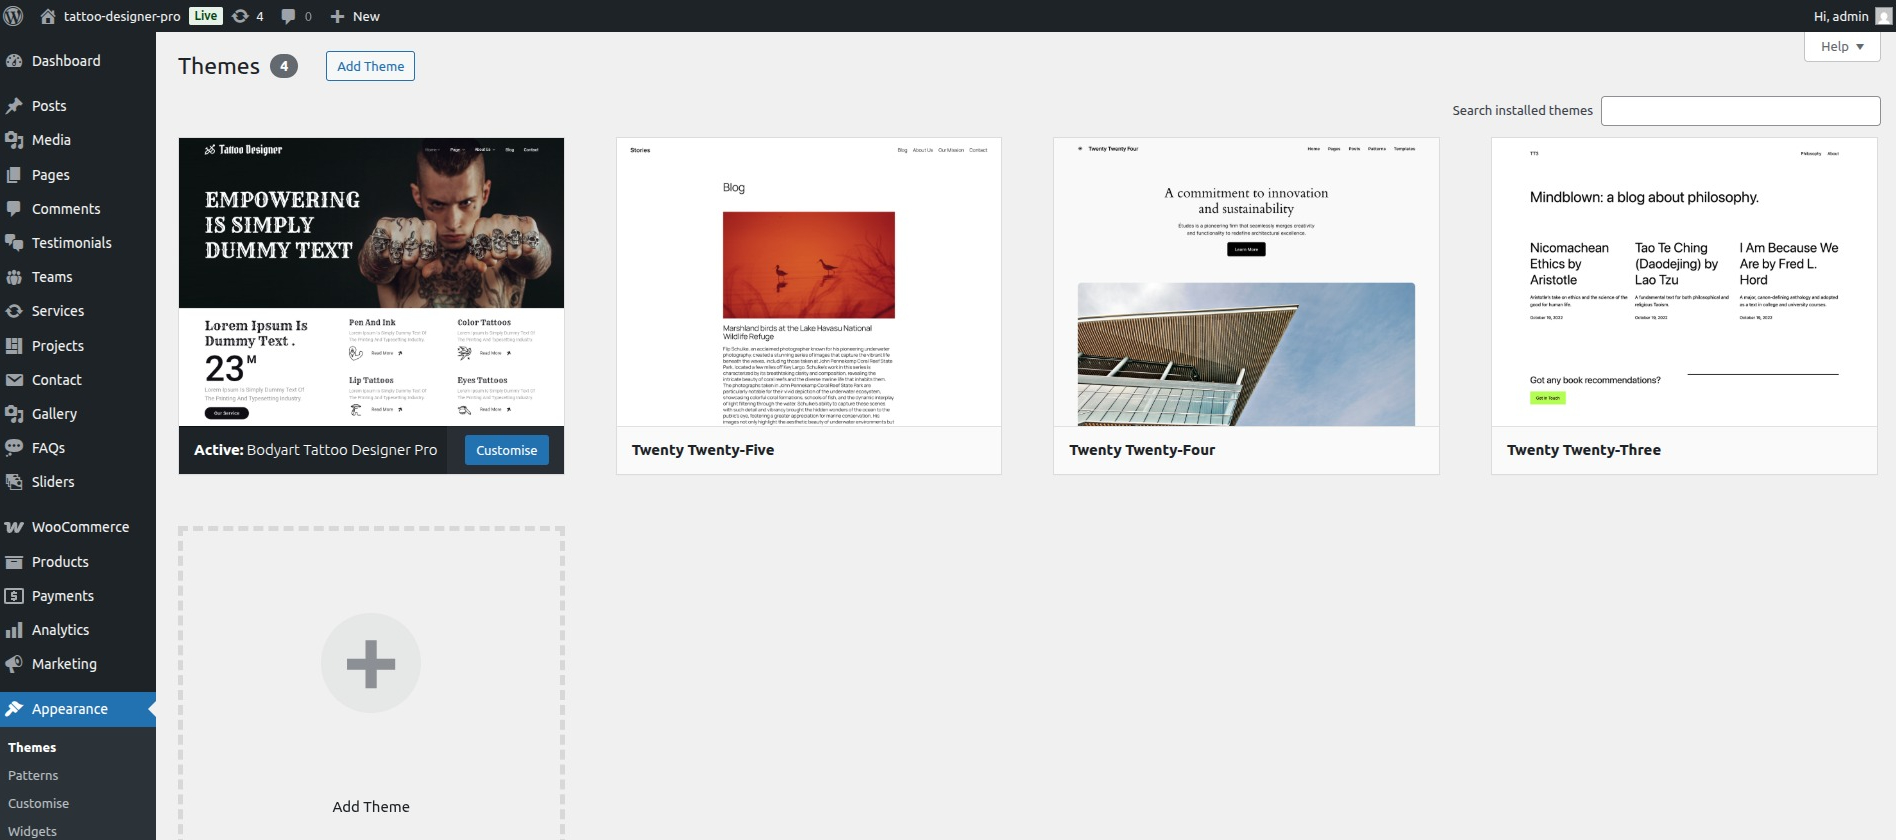1896x840 pixels.
Task: Open Twenty Twenty-Five theme screenshot
Action: (809, 282)
